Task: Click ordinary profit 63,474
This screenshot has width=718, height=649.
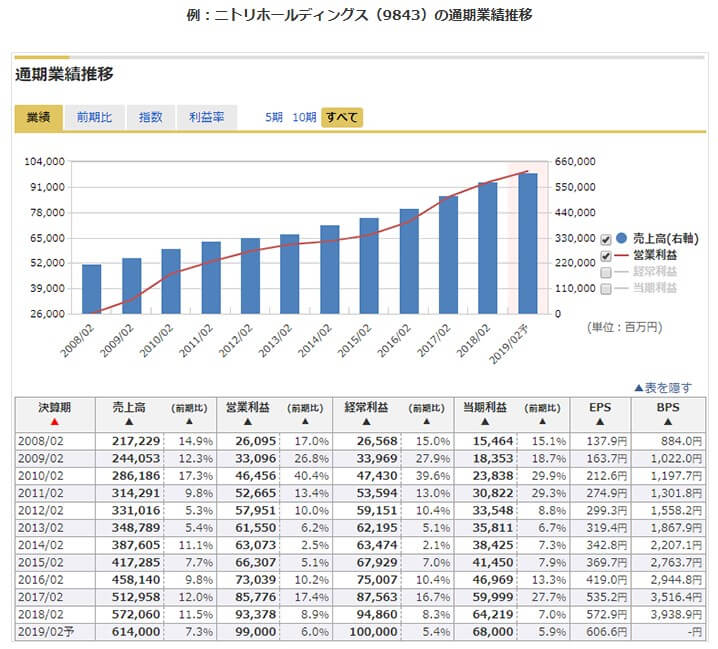Action: point(377,545)
